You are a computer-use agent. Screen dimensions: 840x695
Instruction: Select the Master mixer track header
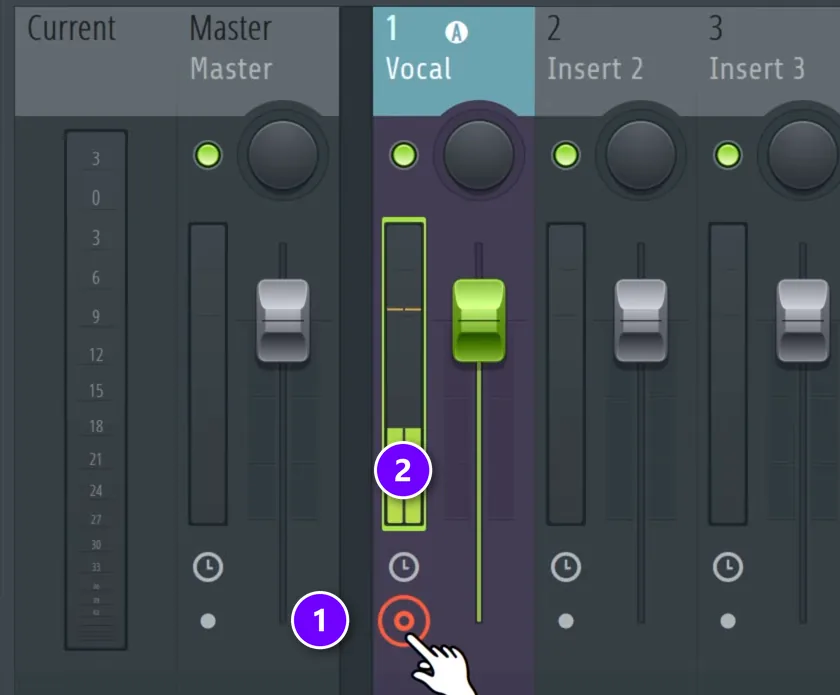tap(258, 62)
